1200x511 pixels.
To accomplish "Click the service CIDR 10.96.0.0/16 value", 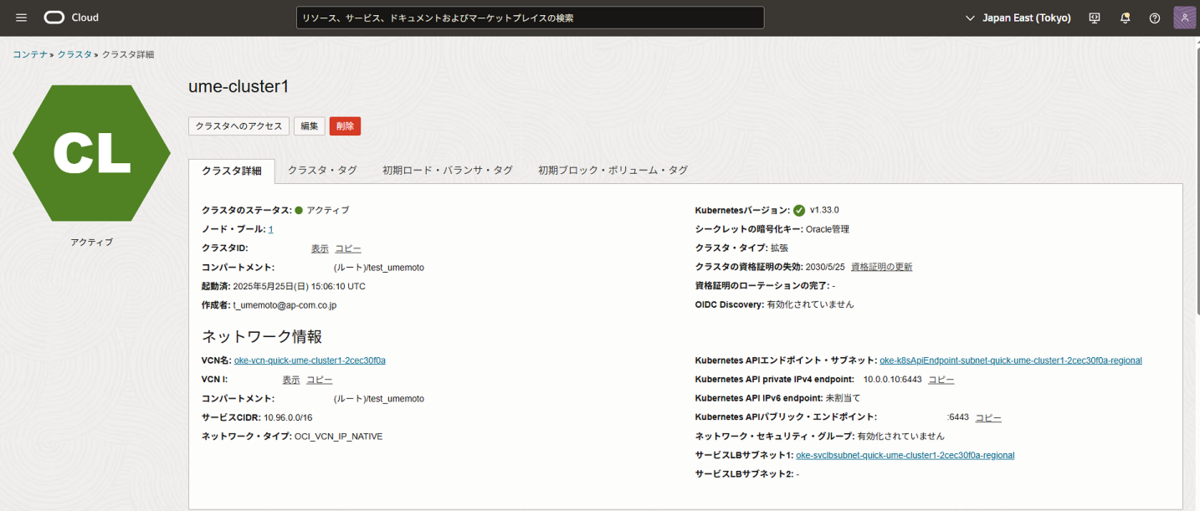I will [288, 417].
